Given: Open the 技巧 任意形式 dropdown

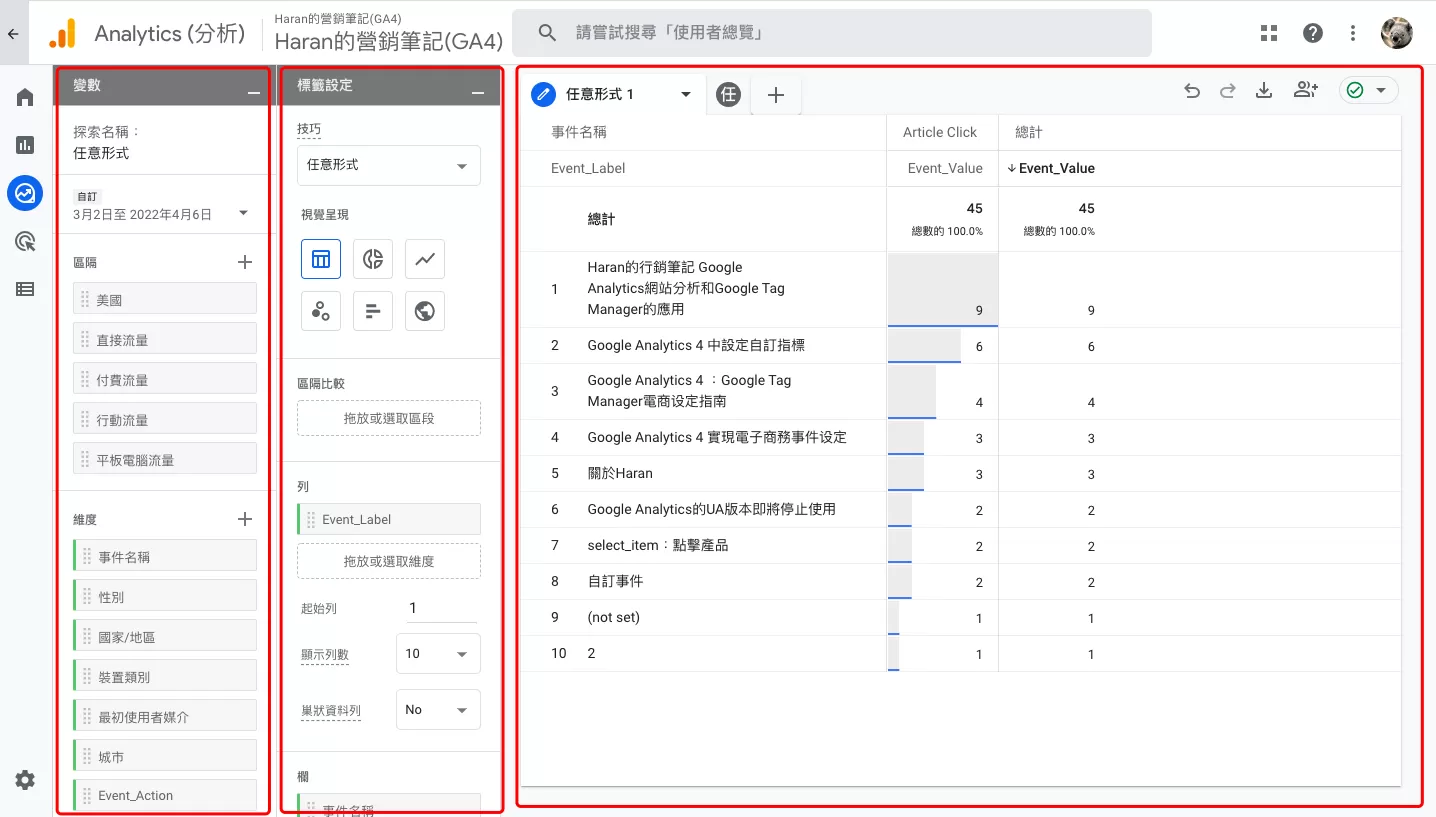Looking at the screenshot, I should coord(389,165).
